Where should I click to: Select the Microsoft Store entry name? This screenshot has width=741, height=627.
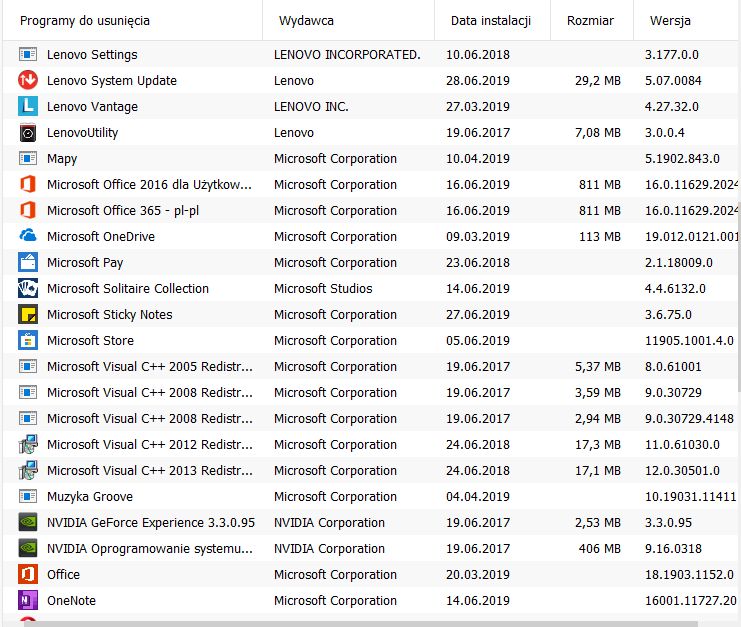[90, 340]
